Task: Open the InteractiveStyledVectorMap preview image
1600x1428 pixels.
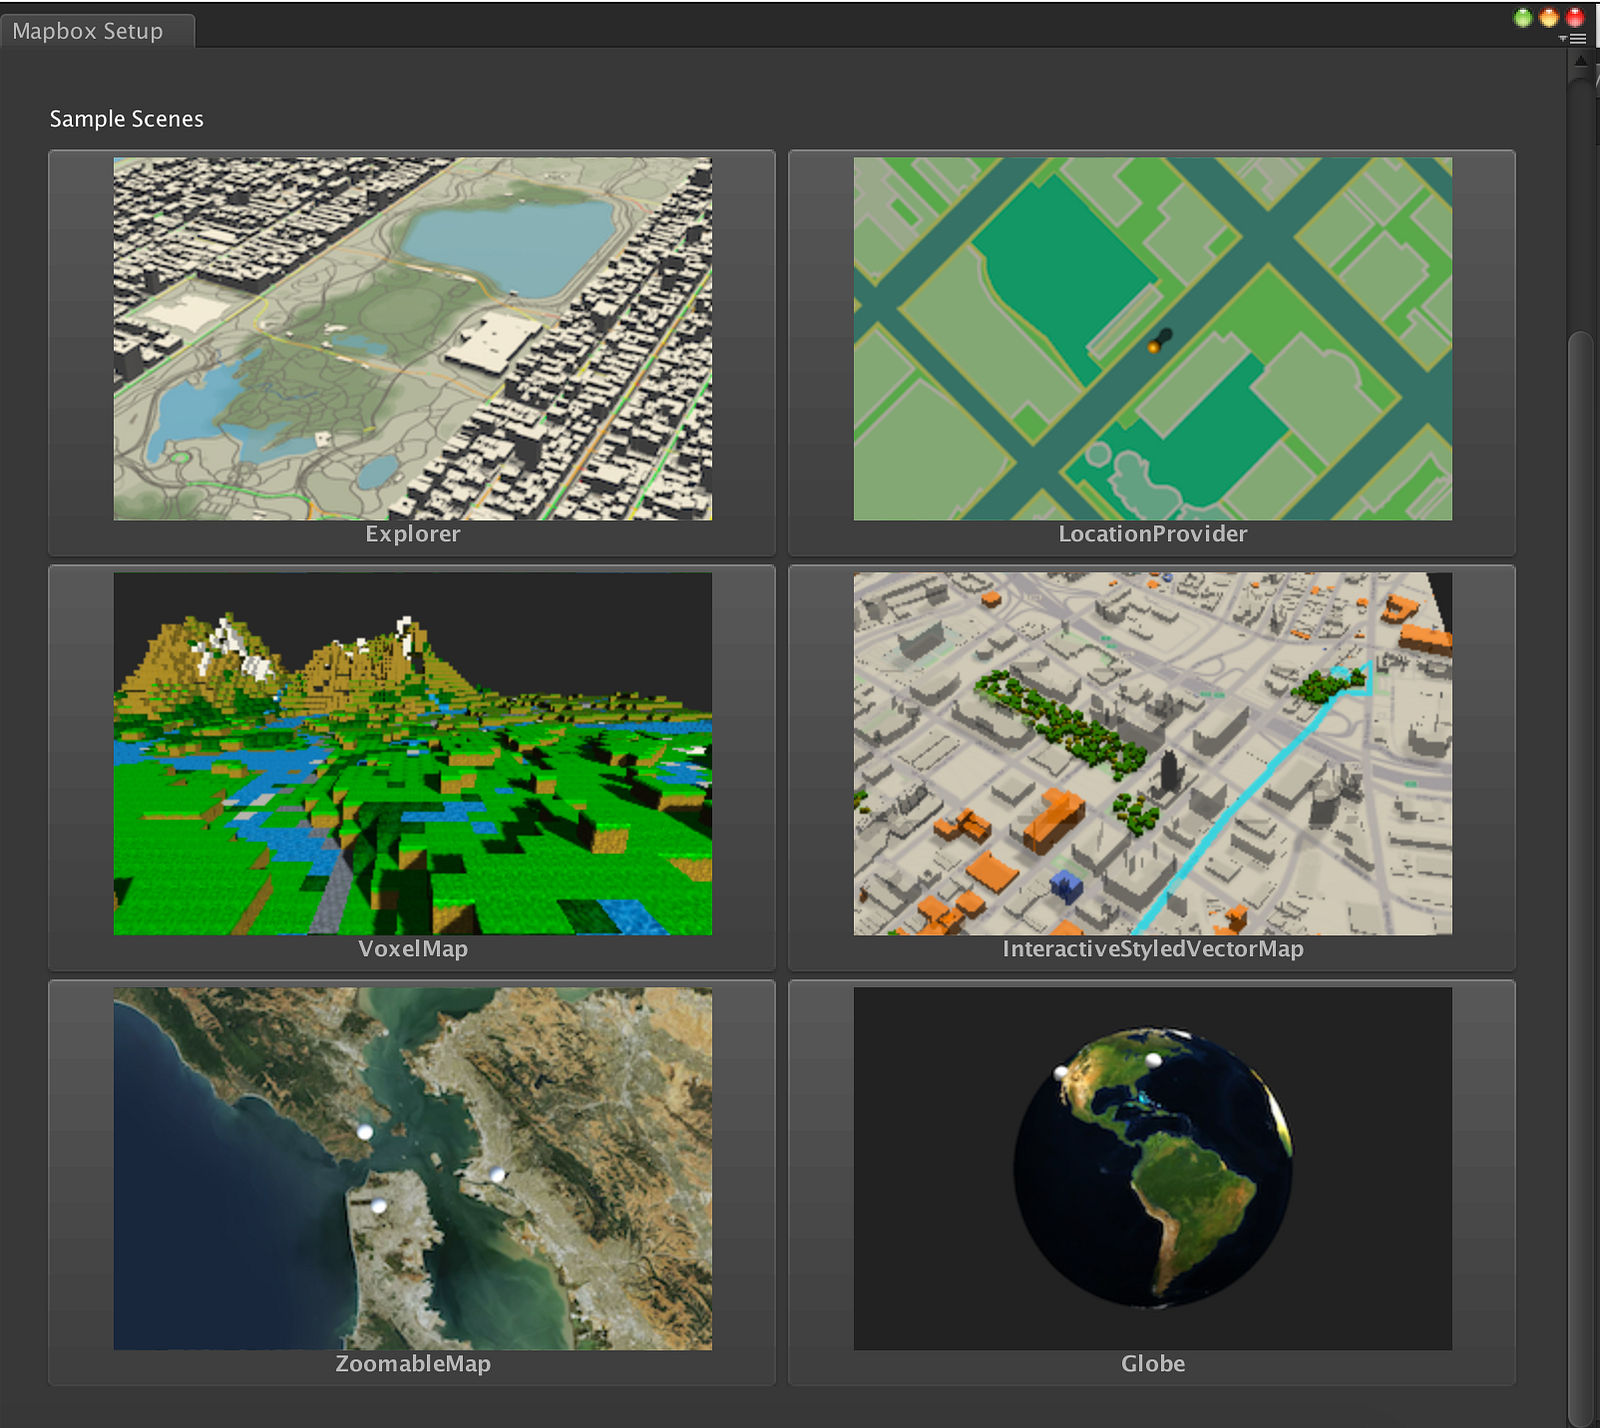Action: point(1153,753)
